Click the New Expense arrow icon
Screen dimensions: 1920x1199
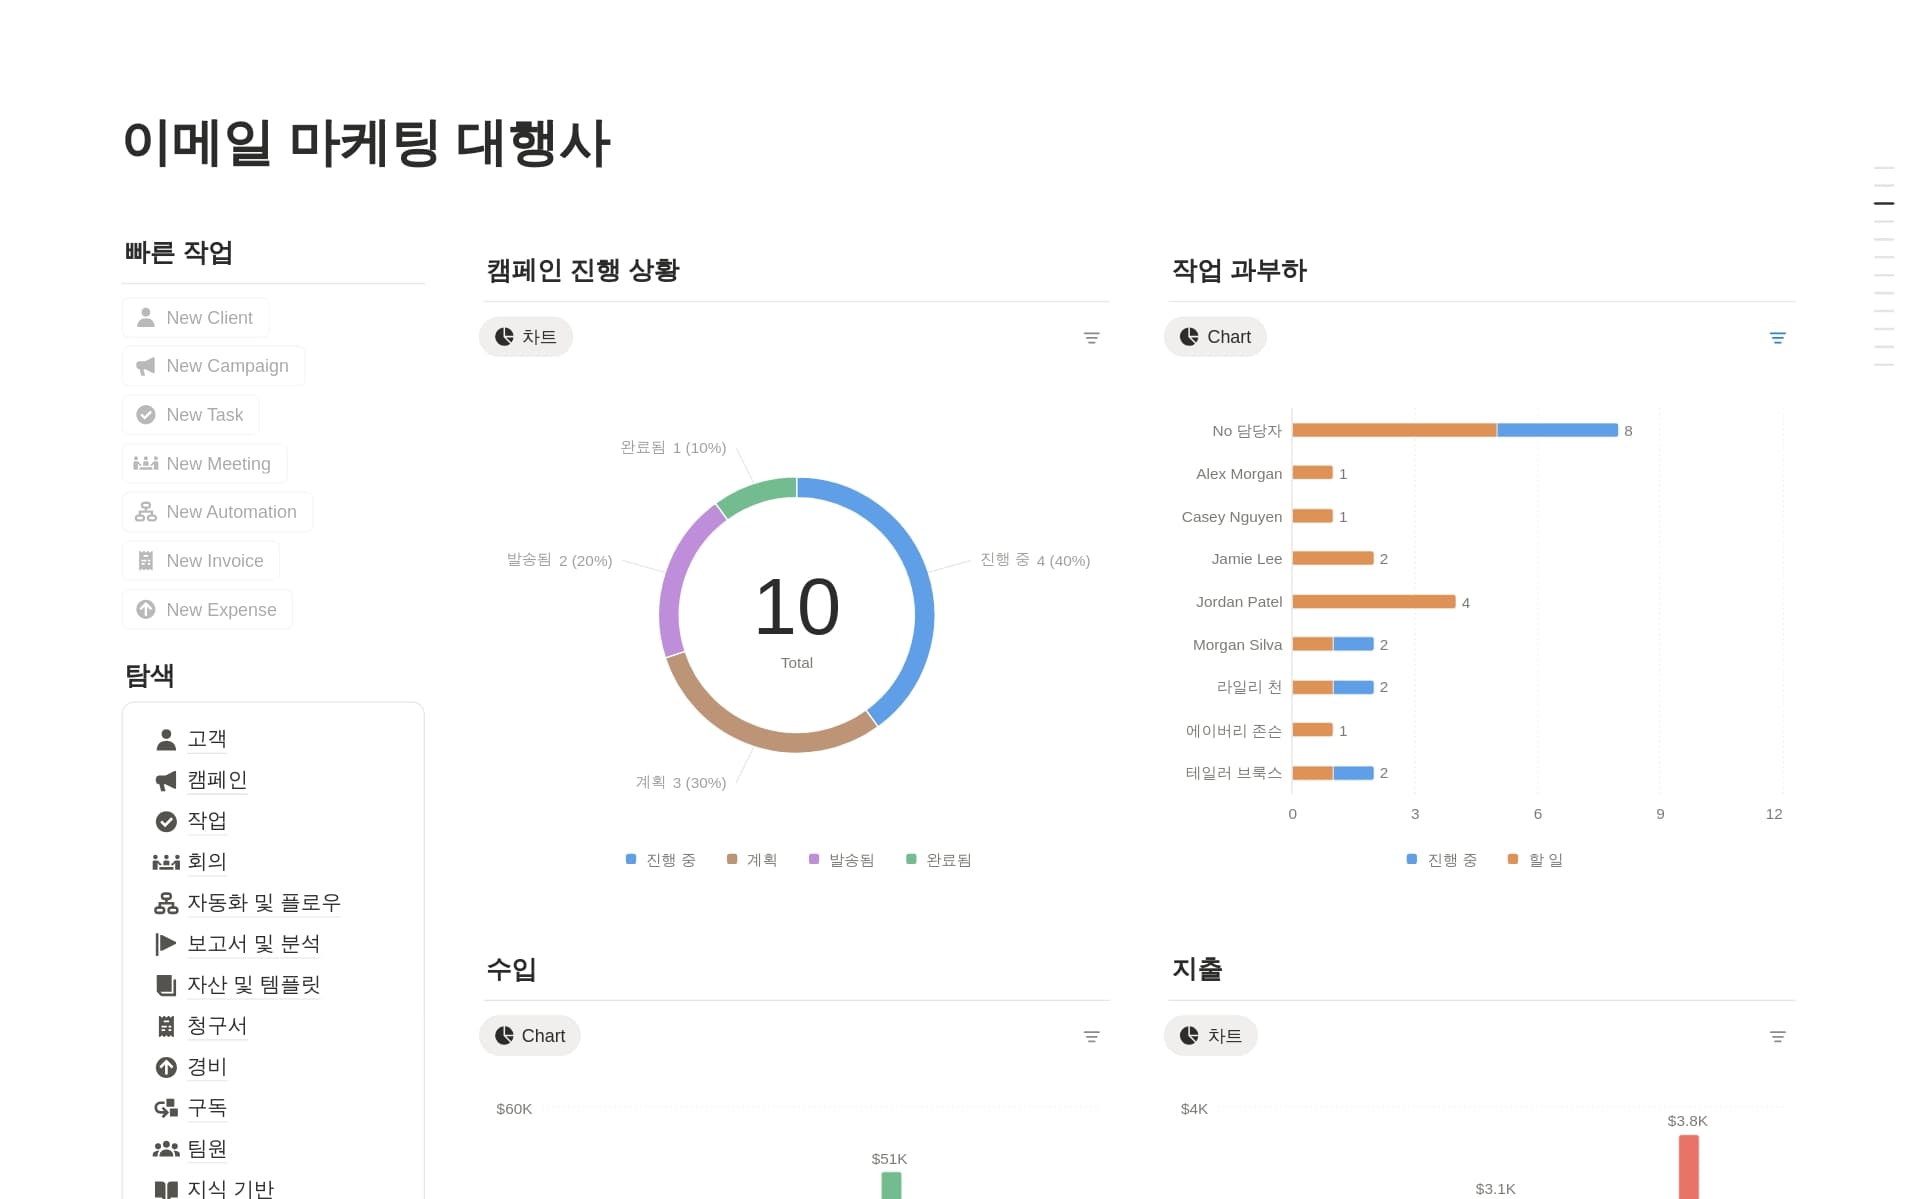[x=146, y=610]
